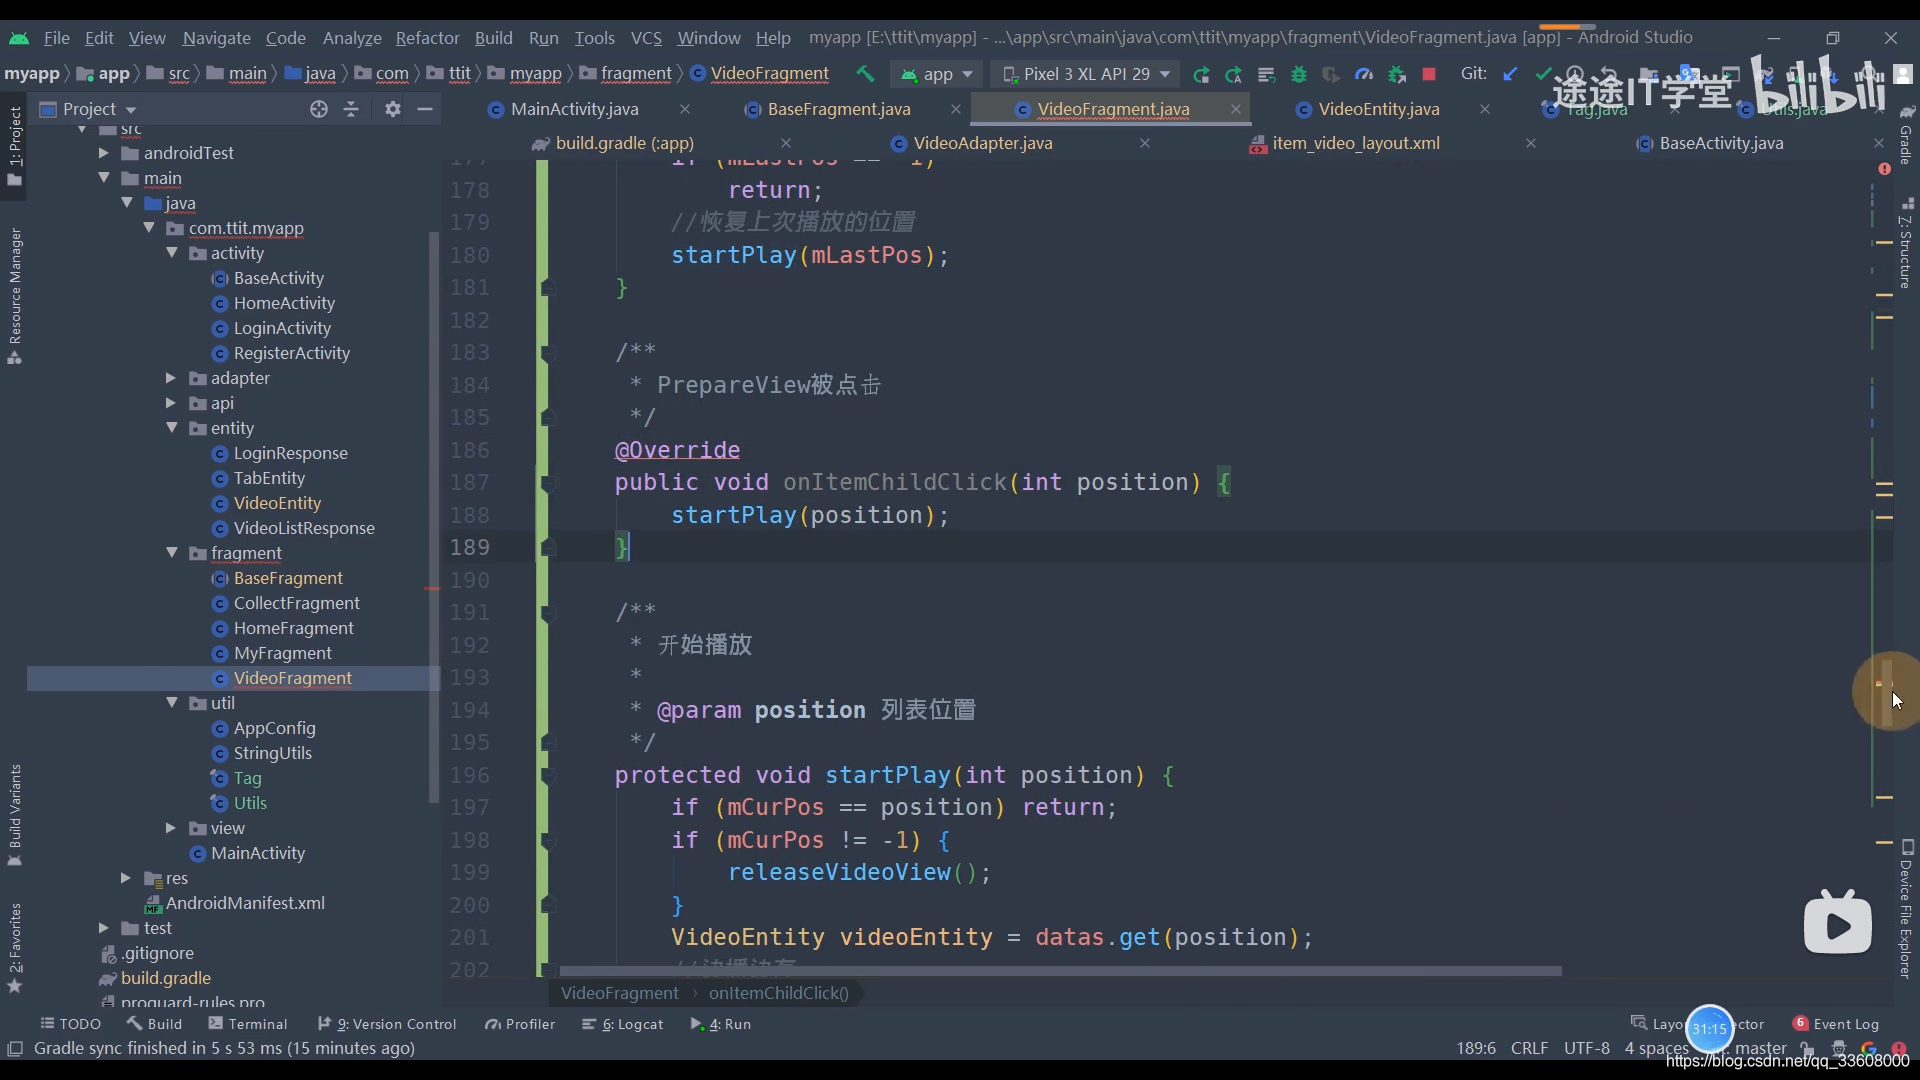Open the Logcat tool window
This screenshot has width=1920, height=1080.
(x=623, y=1024)
